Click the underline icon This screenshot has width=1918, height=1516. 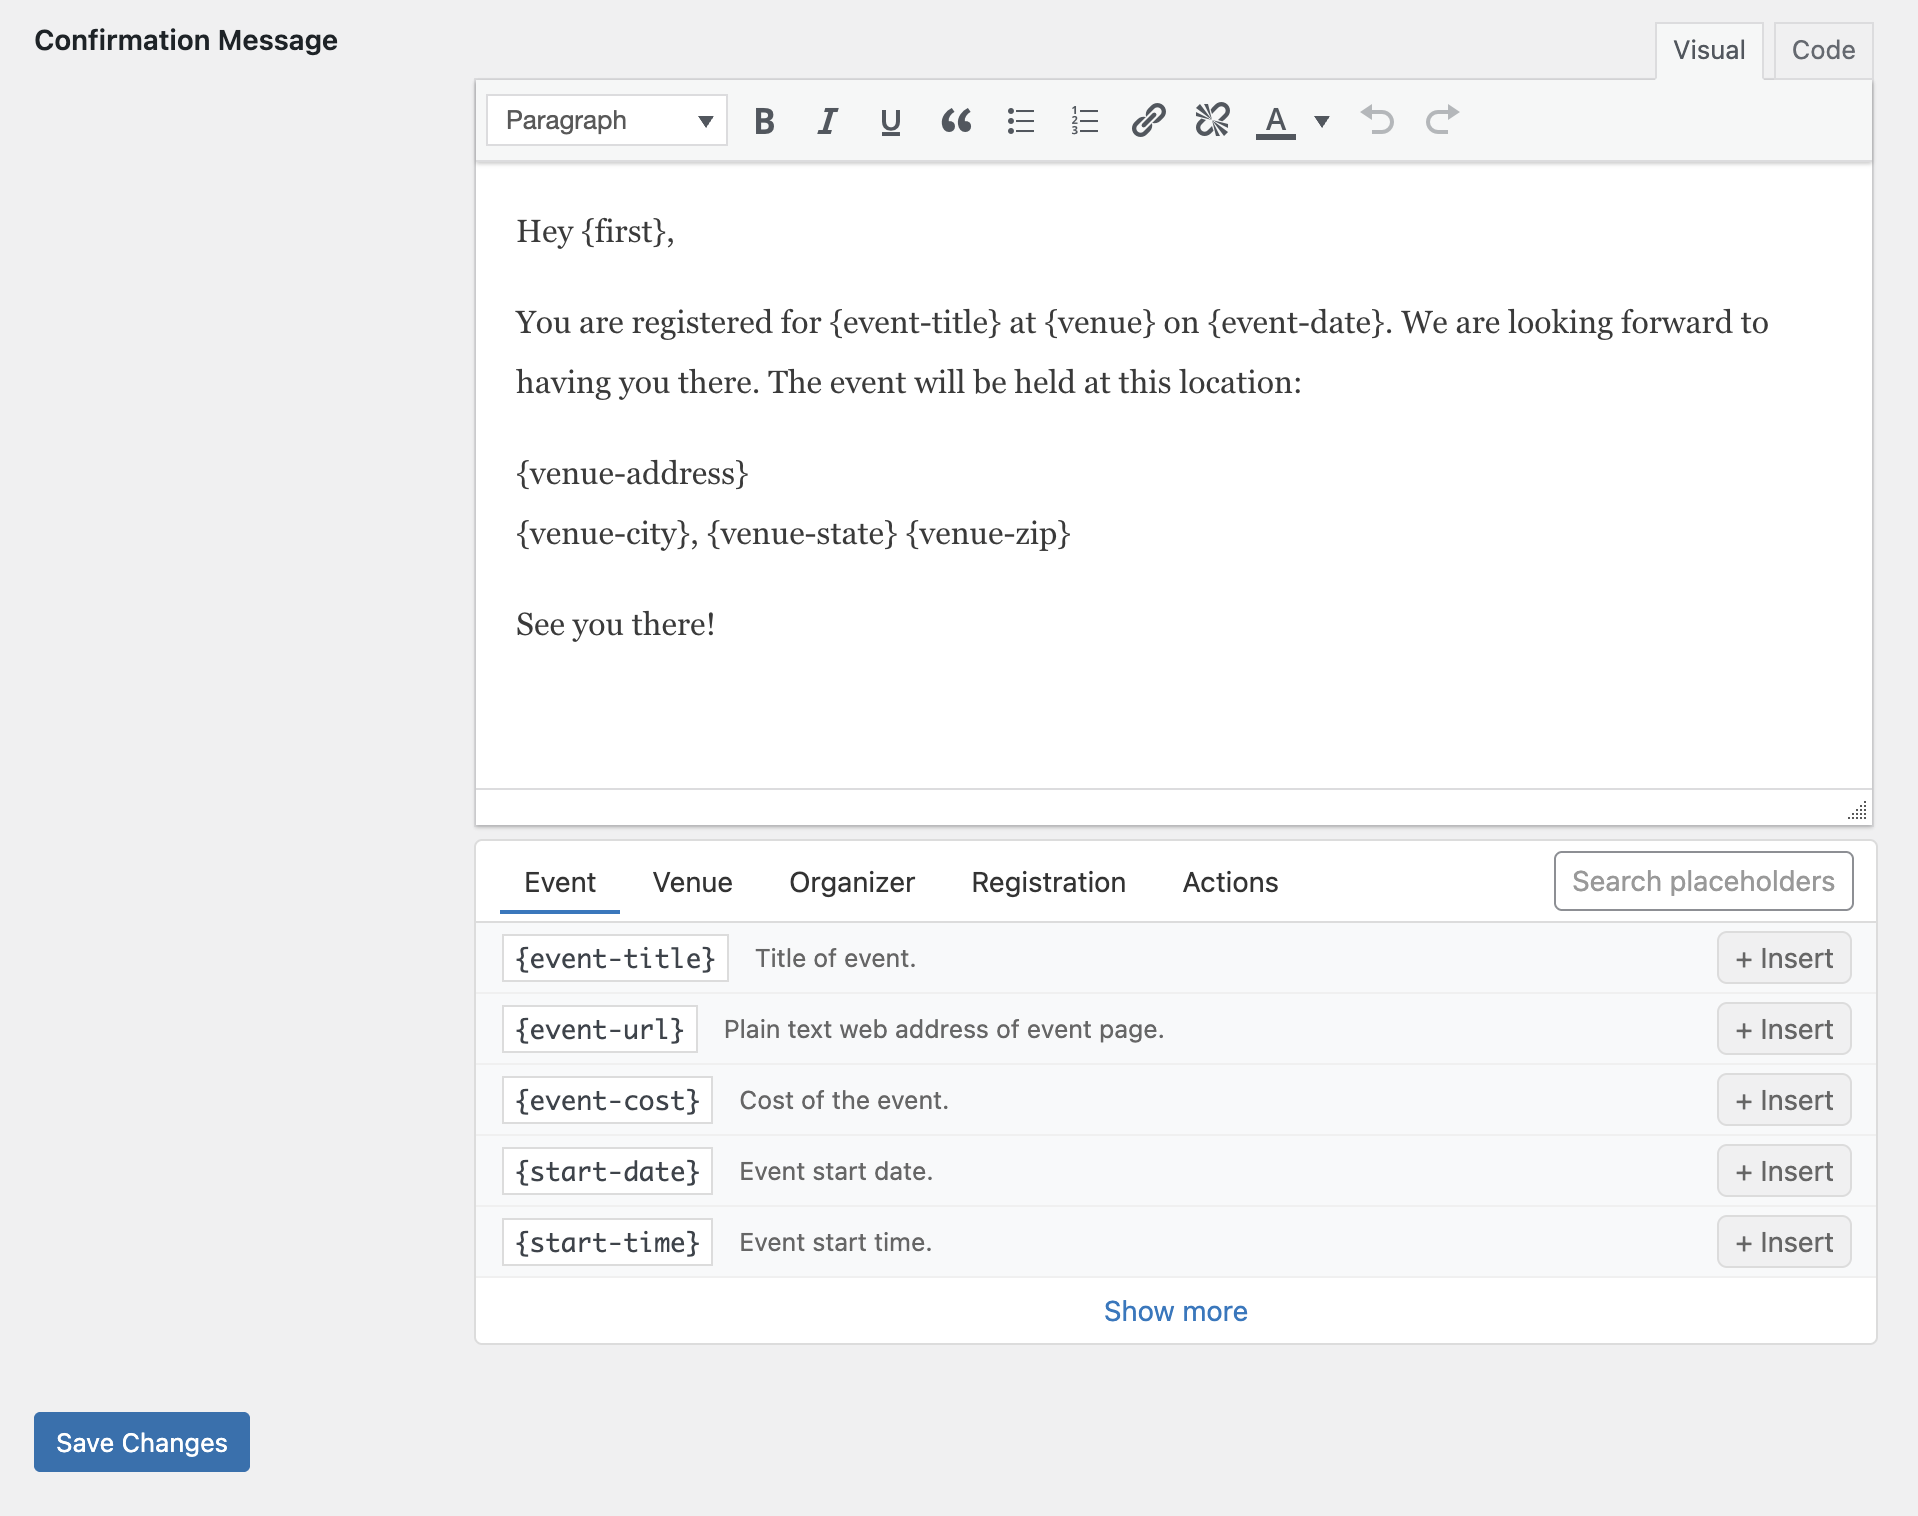[x=890, y=121]
